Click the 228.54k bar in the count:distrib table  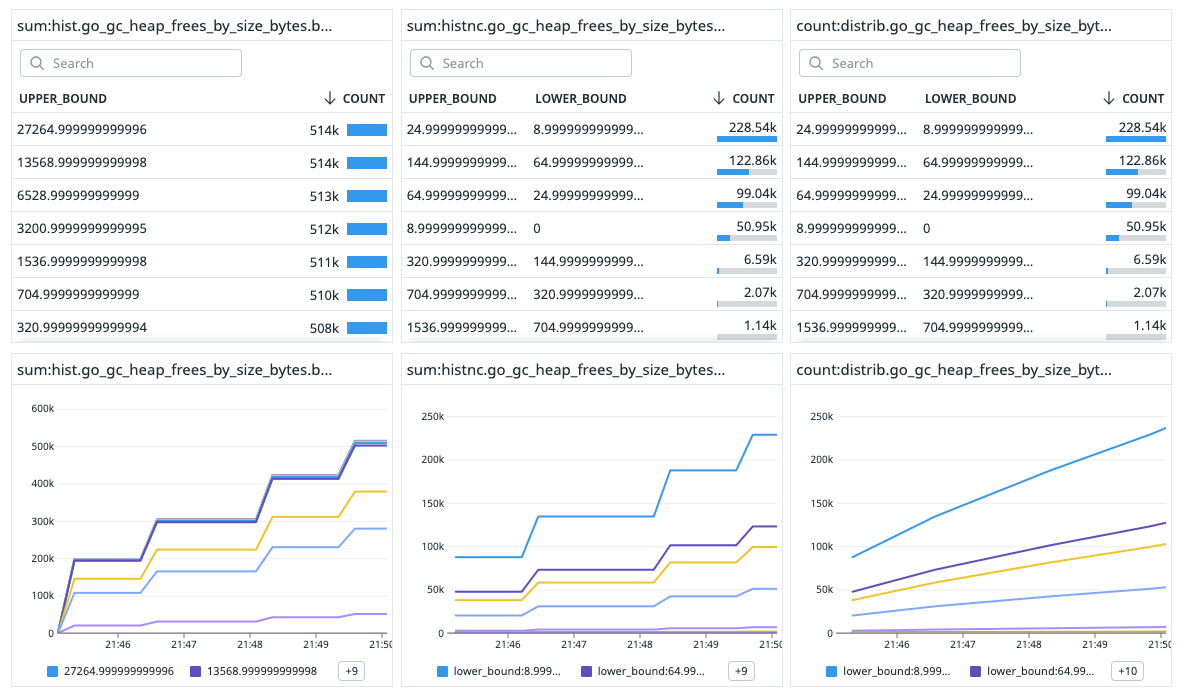point(1135,139)
